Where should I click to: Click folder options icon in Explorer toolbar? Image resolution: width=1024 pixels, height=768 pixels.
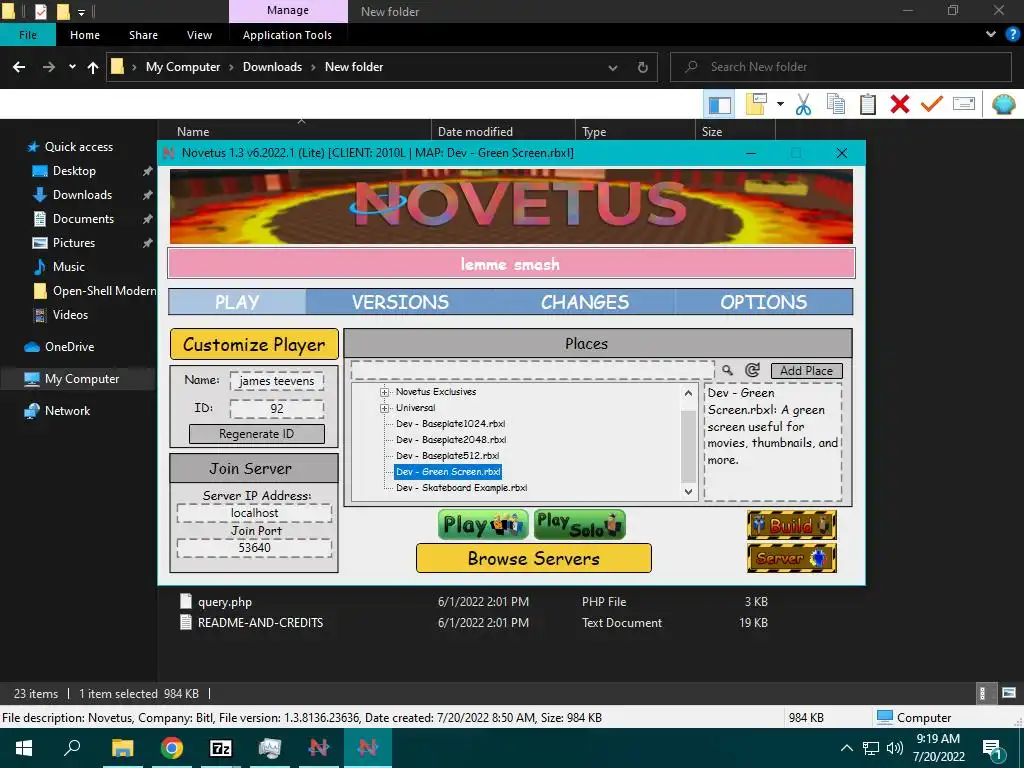[x=756, y=104]
